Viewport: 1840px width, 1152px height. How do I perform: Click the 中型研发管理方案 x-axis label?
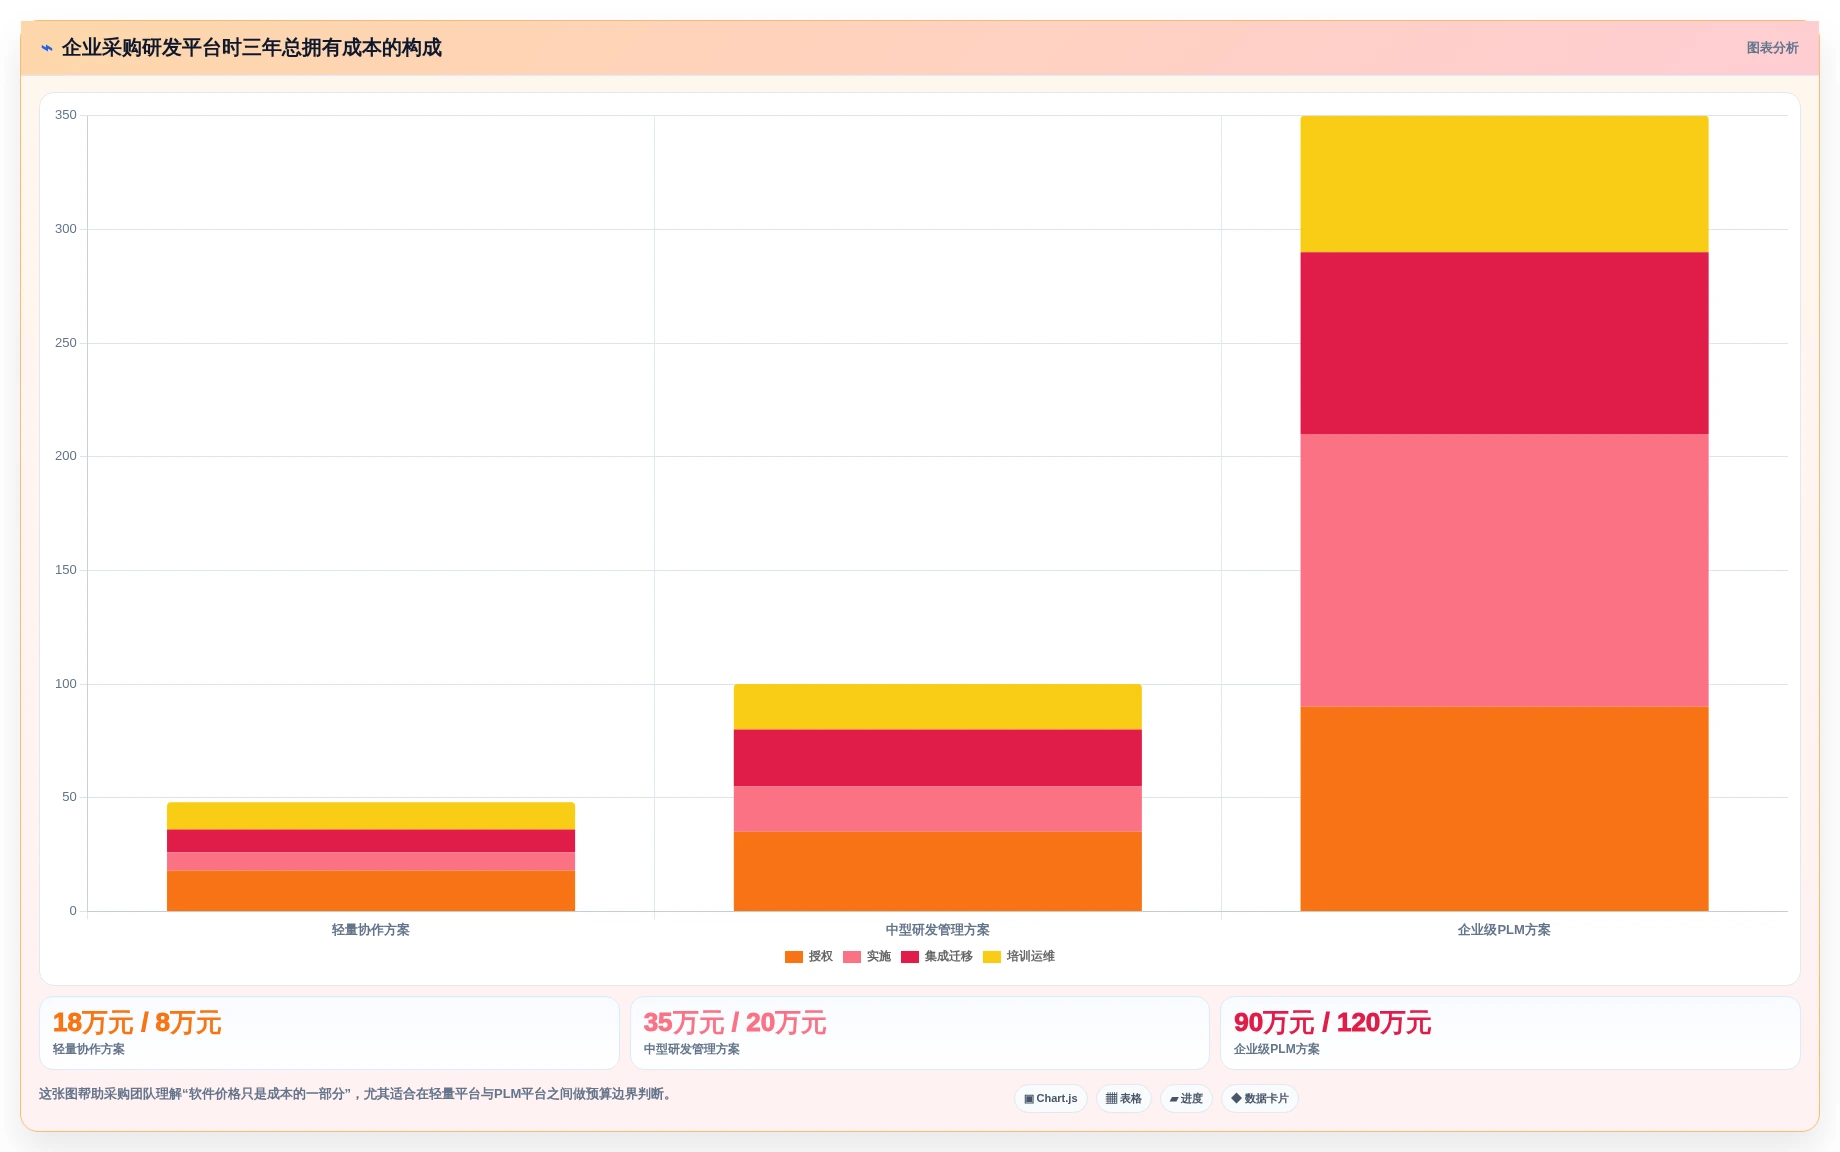[x=937, y=930]
